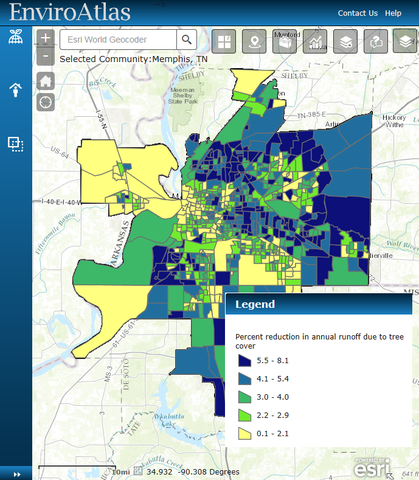419x480 pixels.
Task: Click the 'Fifteenmile Bayou' map label
Action: pos(56,233)
